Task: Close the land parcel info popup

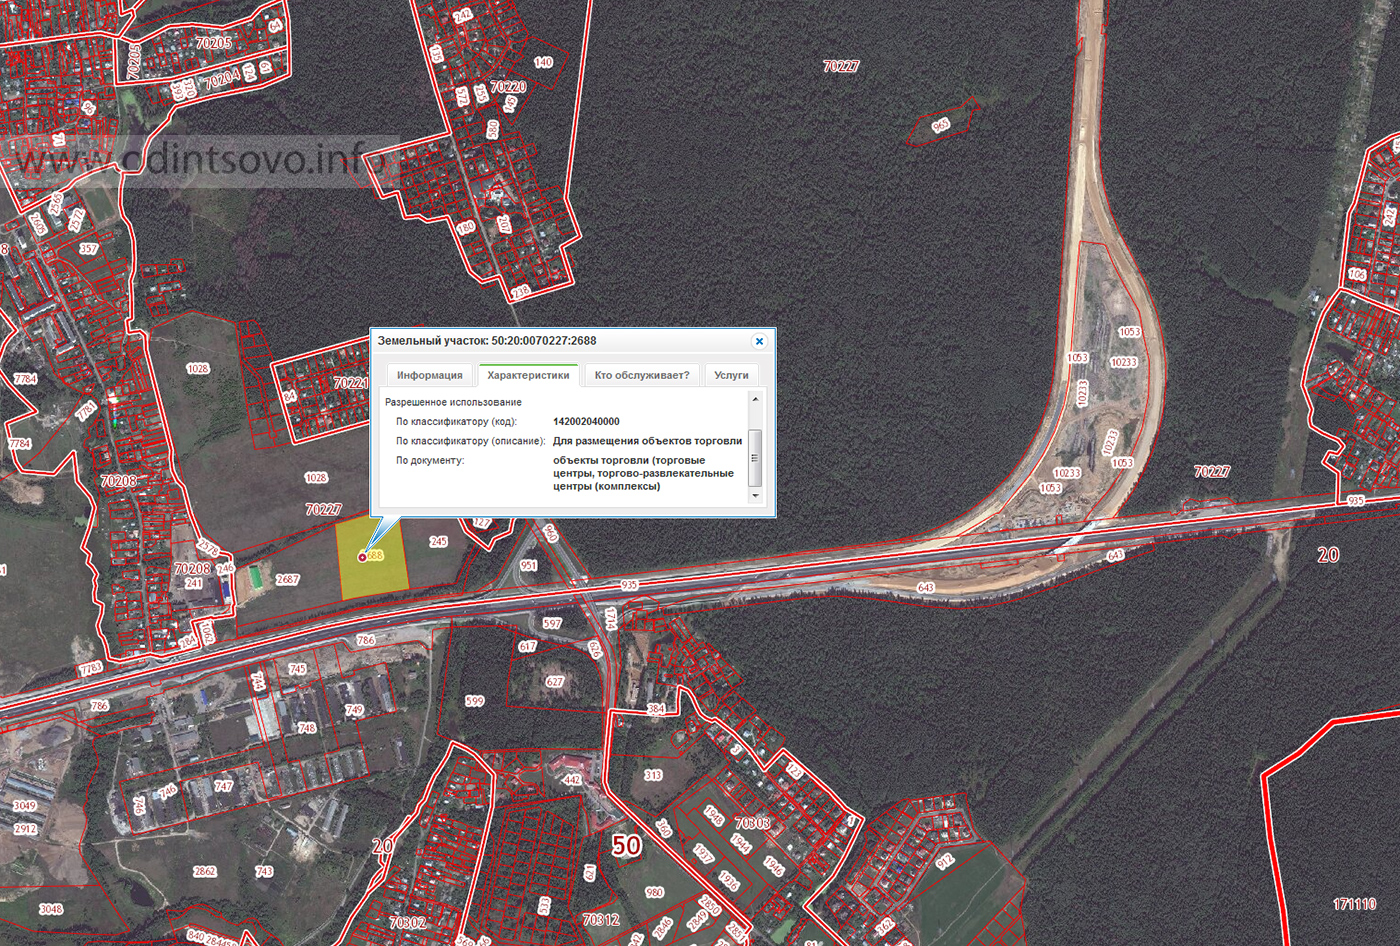Action: tap(759, 342)
